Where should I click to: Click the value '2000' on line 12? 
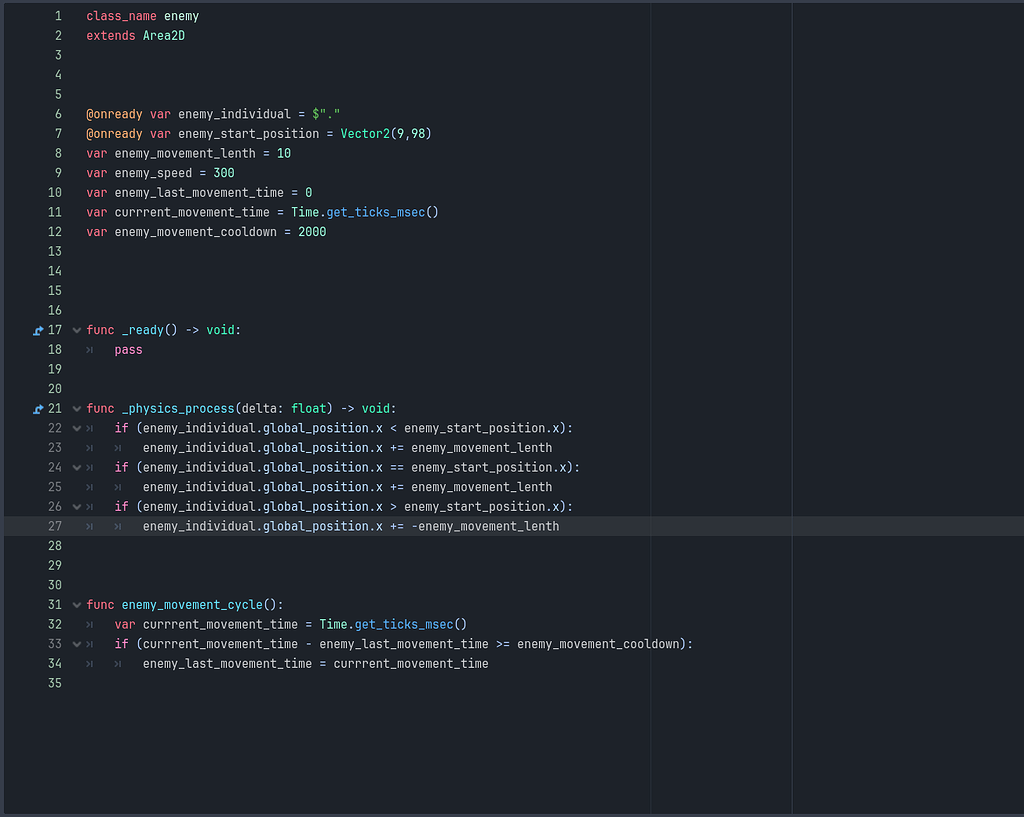click(312, 232)
